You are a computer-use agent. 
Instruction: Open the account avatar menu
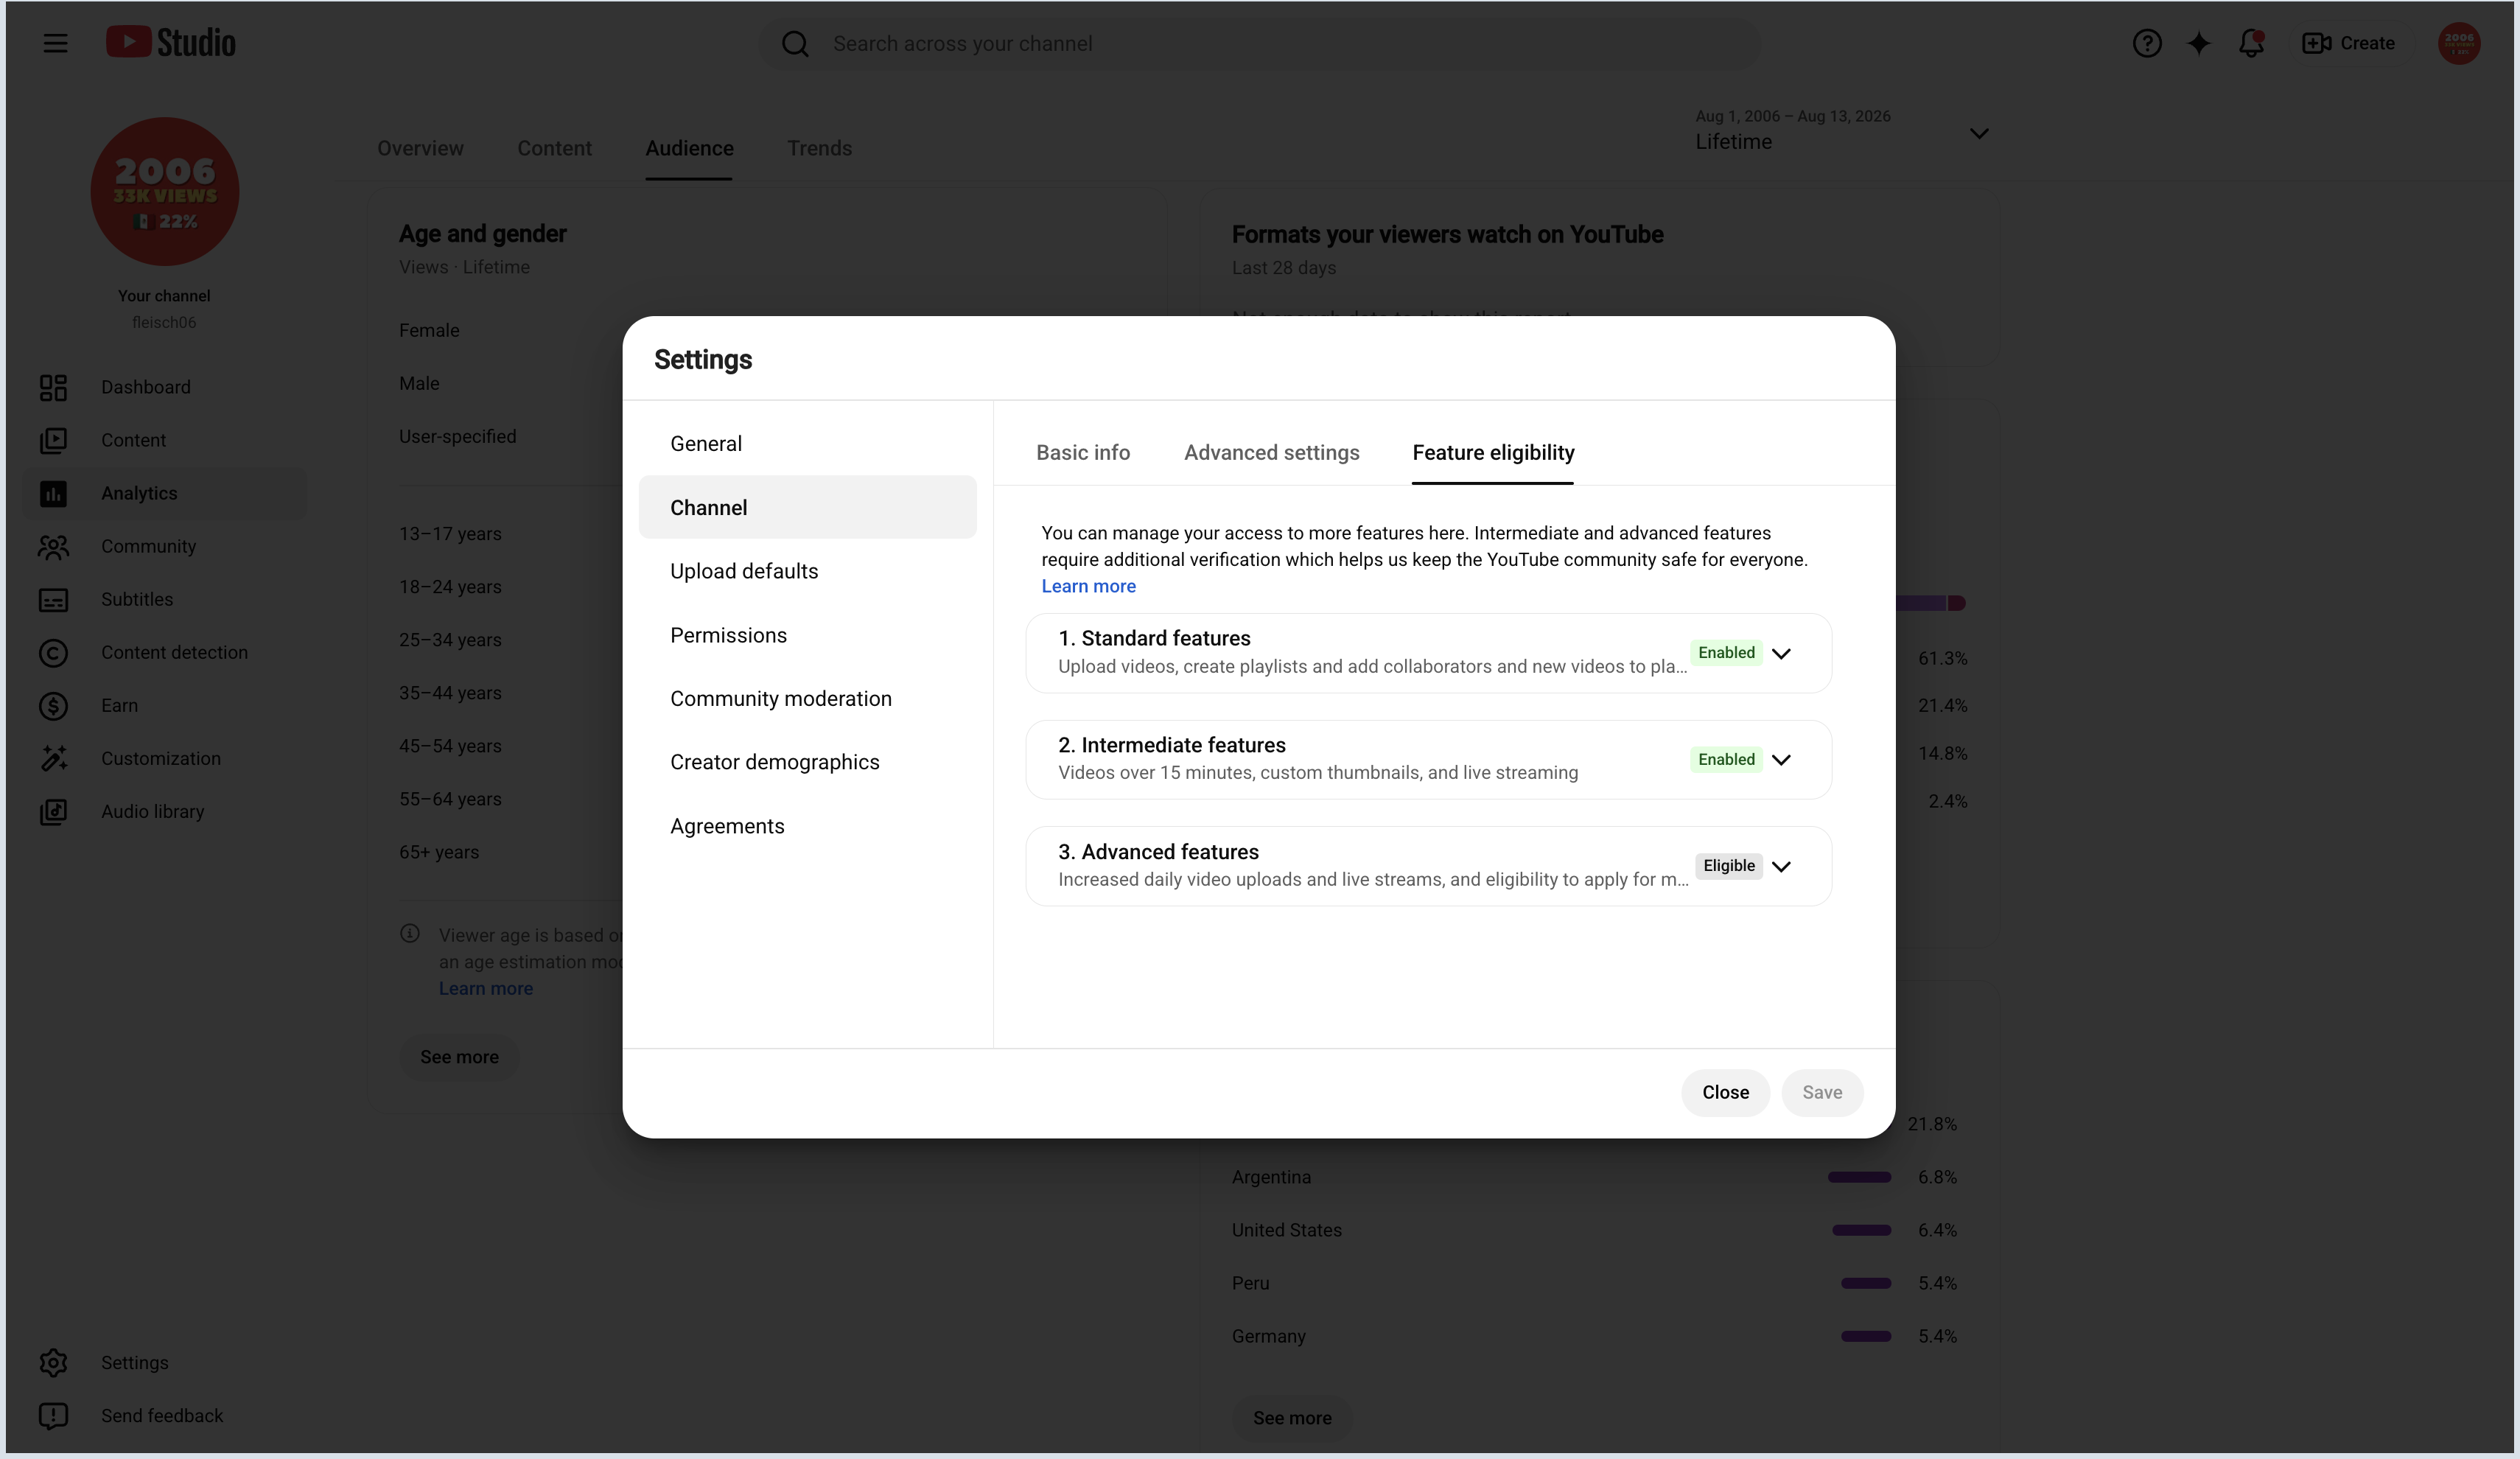pyautogui.click(x=2458, y=43)
